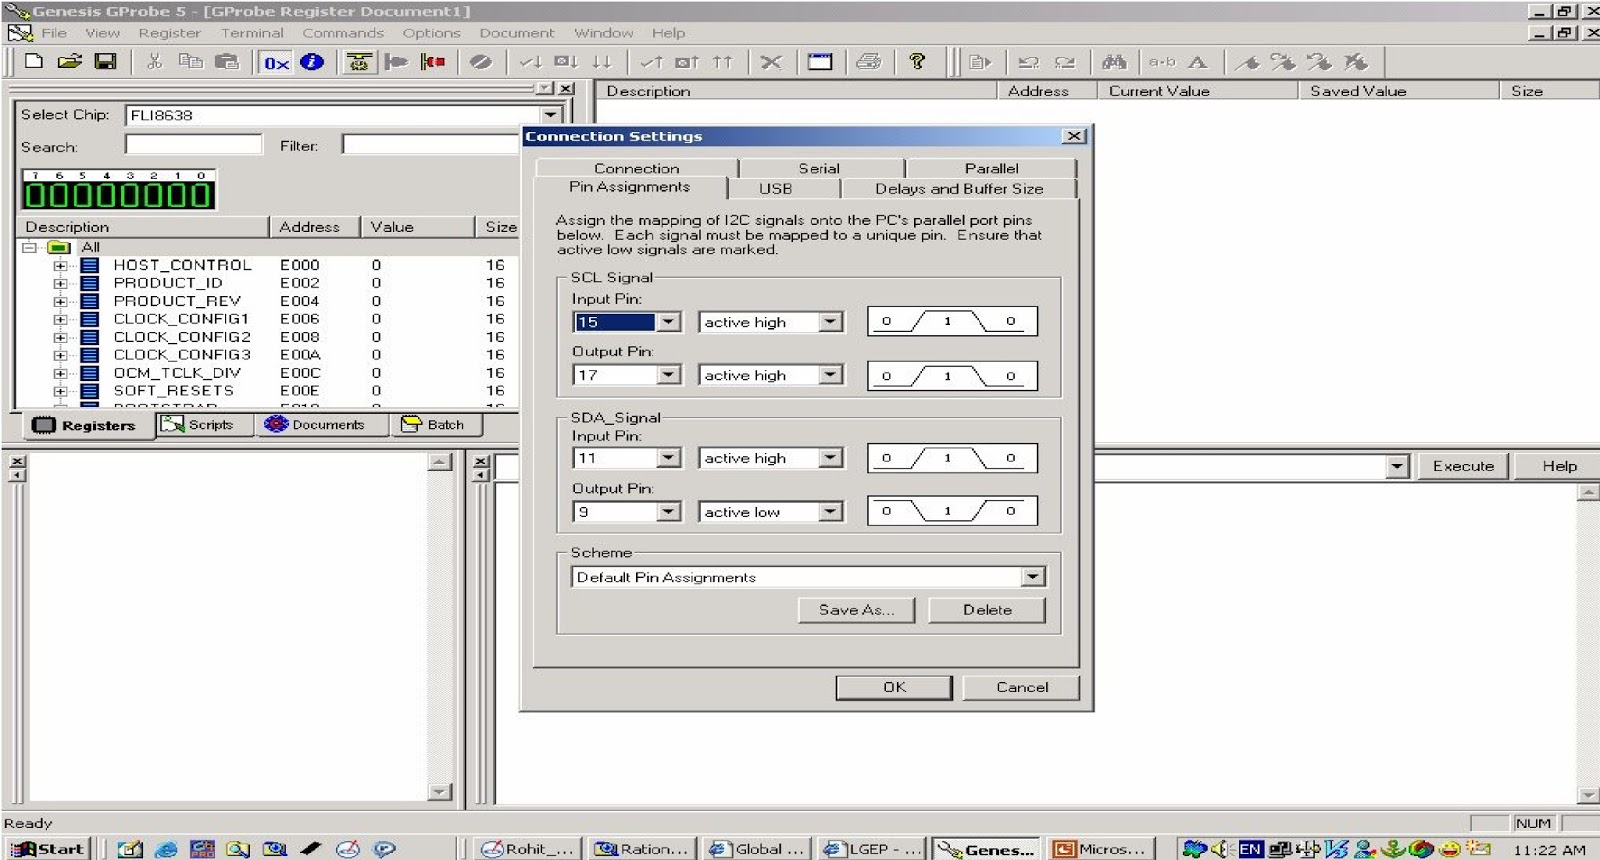The image size is (1600, 860).
Task: Click the Delete scheme button
Action: click(987, 610)
